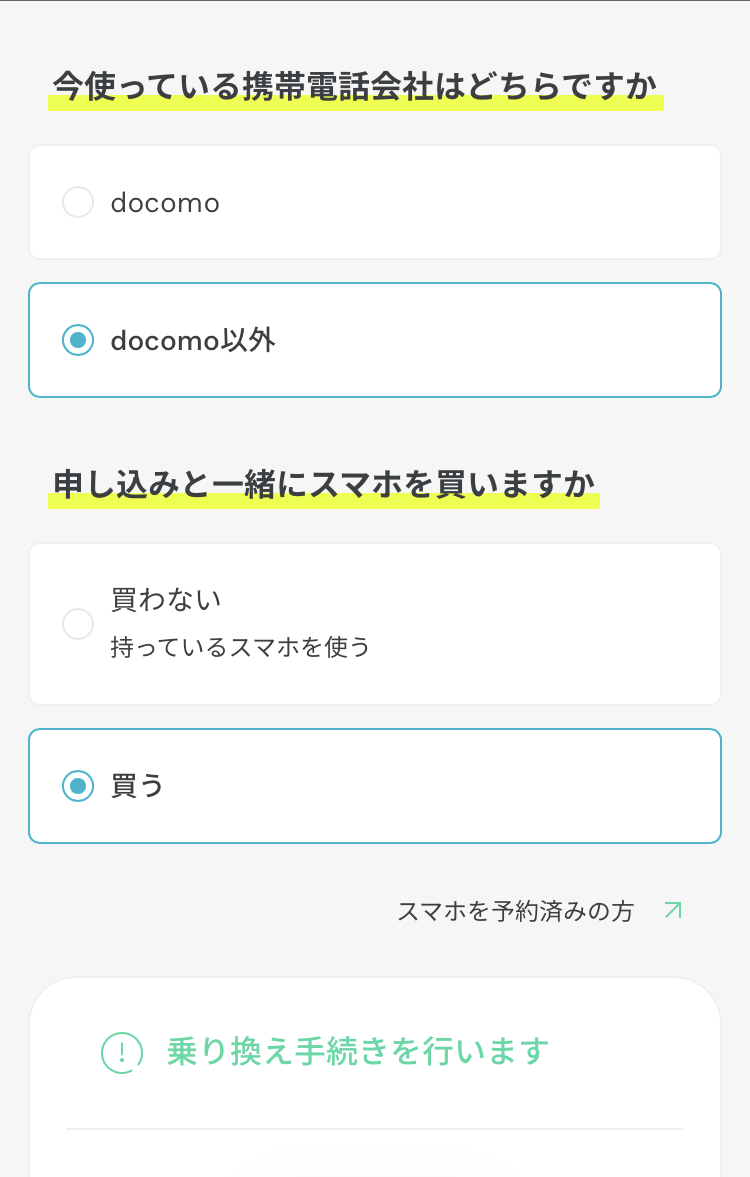750x1177 pixels.
Task: Choose the docomo以外 radio button
Action: pyautogui.click(x=78, y=341)
